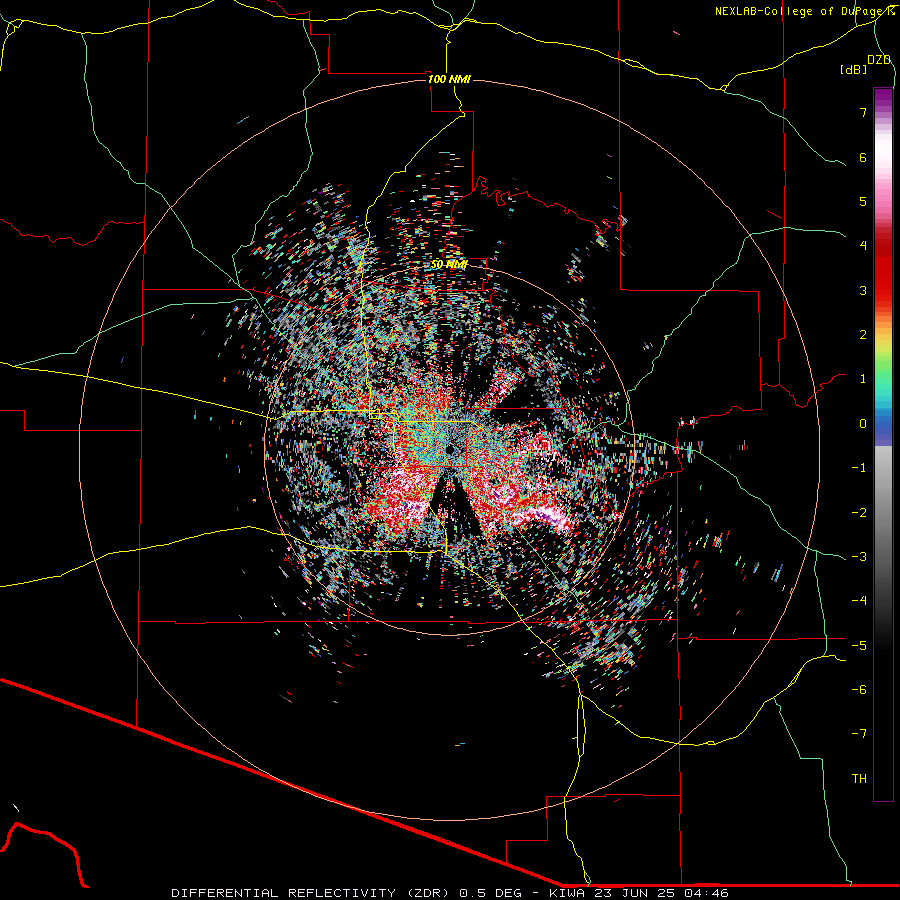This screenshot has width=900, height=900.
Task: Click the legend value 6
Action: (x=863, y=157)
